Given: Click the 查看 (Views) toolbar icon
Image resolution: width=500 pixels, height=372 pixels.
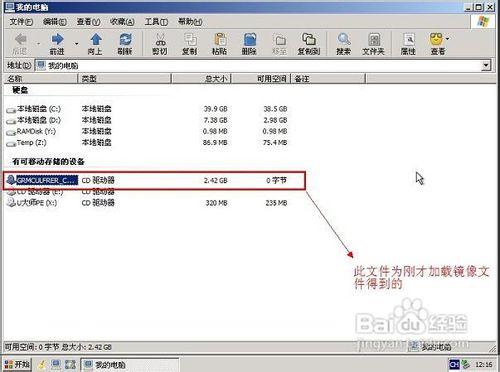Looking at the screenshot, I should point(437,39).
